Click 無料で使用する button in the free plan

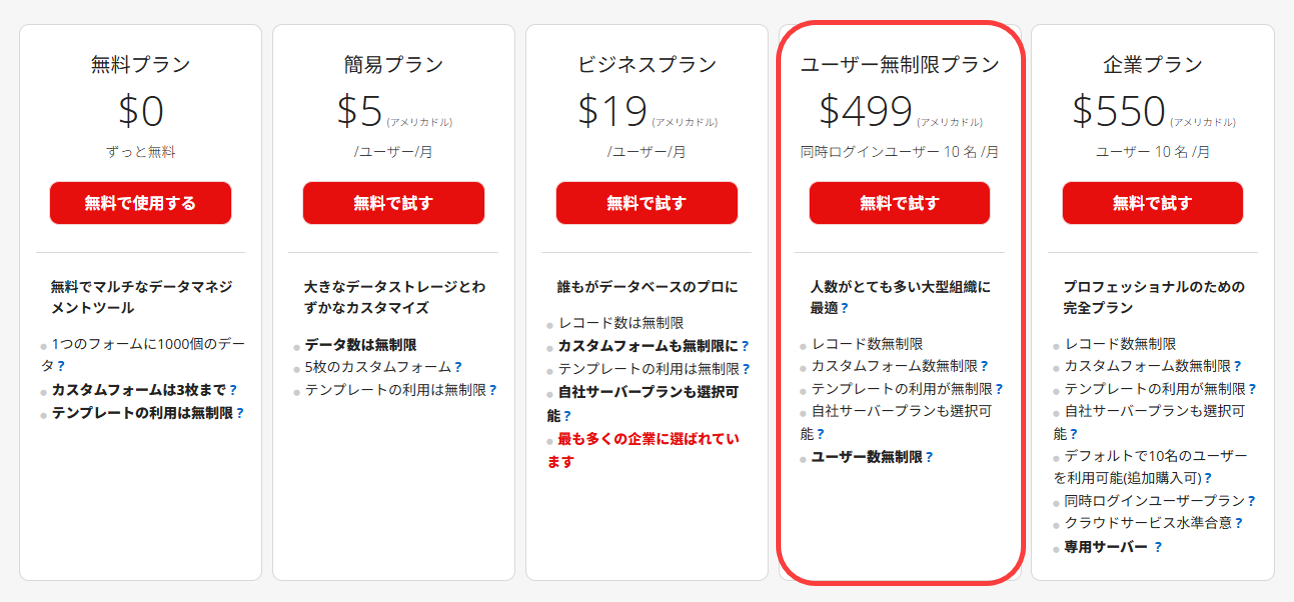pyautogui.click(x=140, y=203)
